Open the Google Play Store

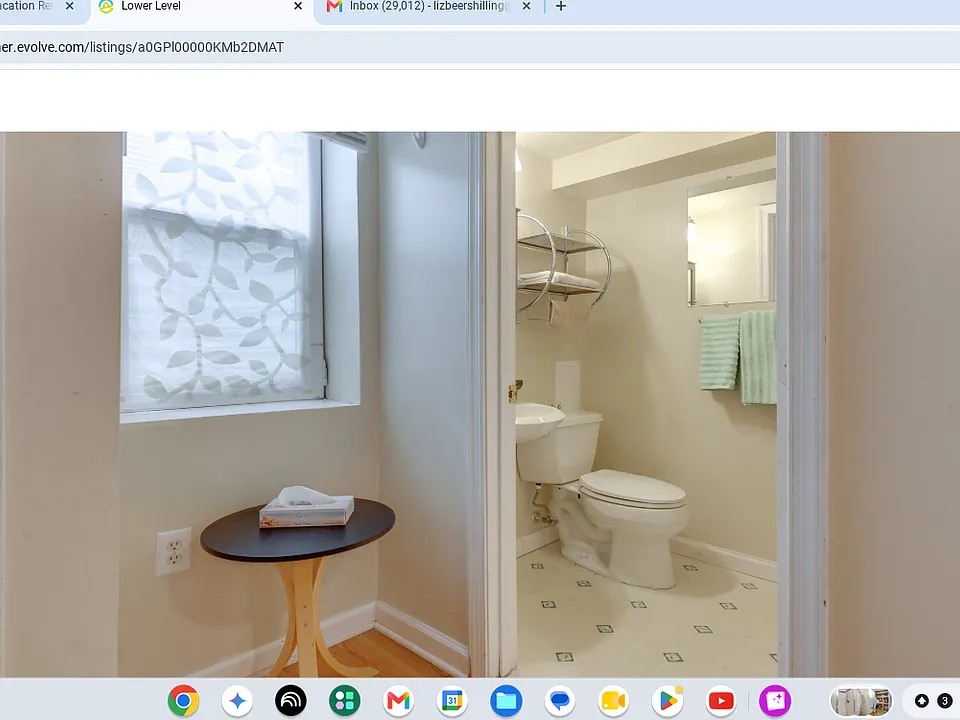tap(668, 700)
